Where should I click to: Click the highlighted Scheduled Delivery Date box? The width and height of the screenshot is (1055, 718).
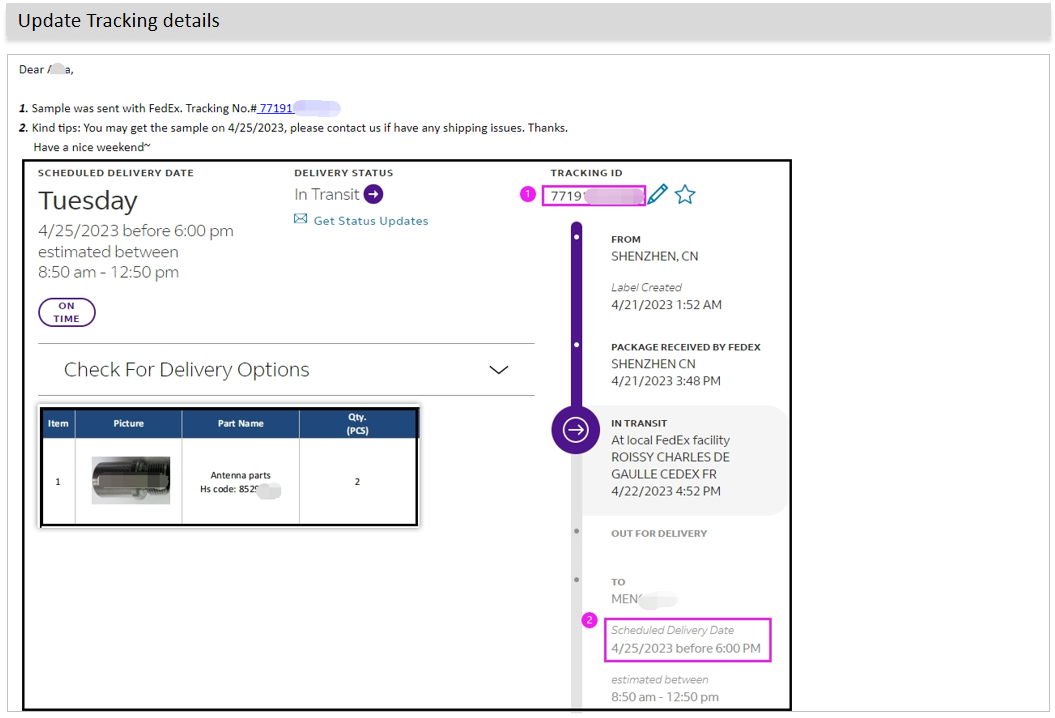[686, 640]
